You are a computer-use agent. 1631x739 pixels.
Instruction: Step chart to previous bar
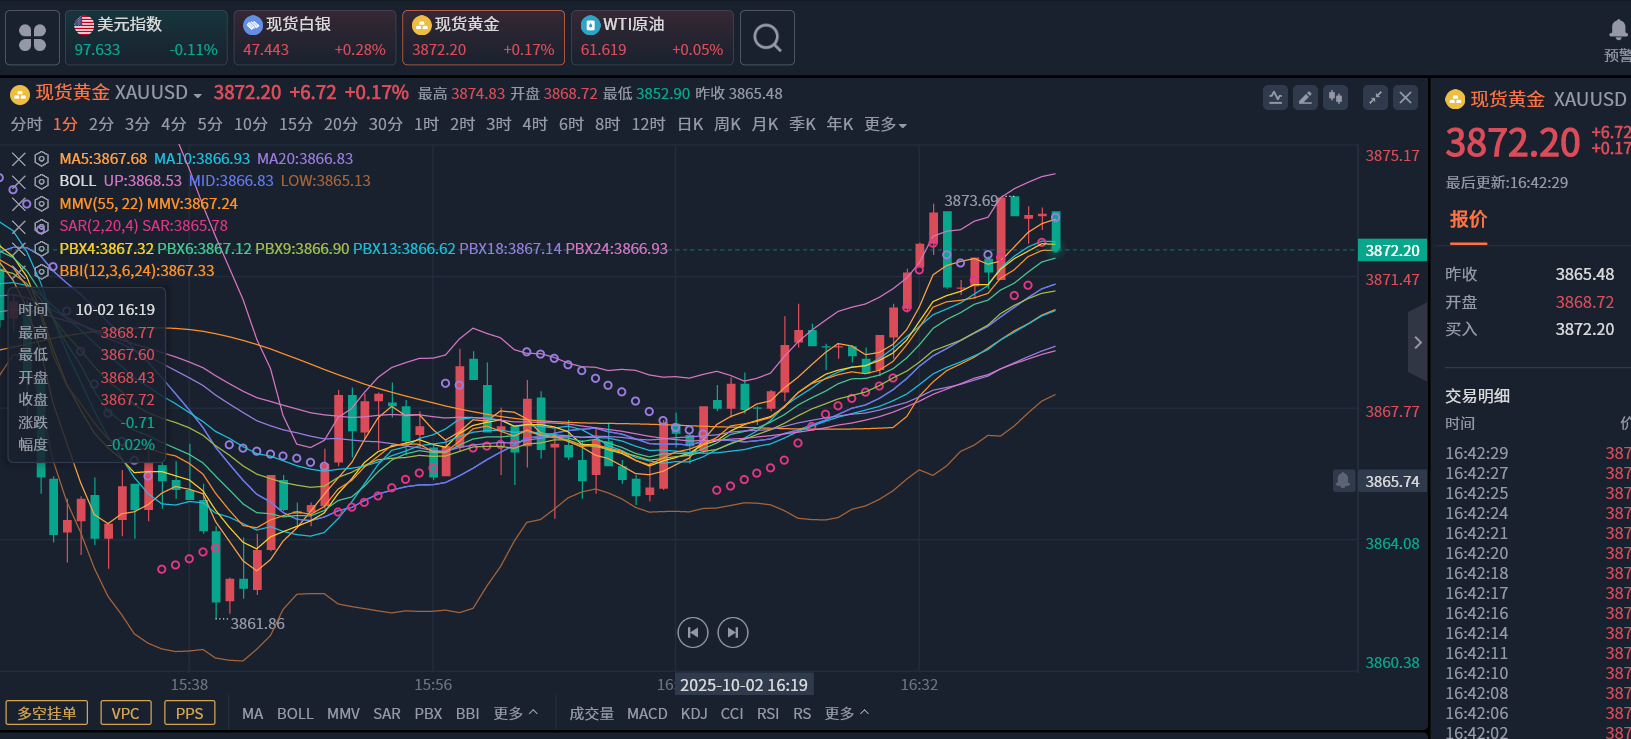click(x=693, y=632)
